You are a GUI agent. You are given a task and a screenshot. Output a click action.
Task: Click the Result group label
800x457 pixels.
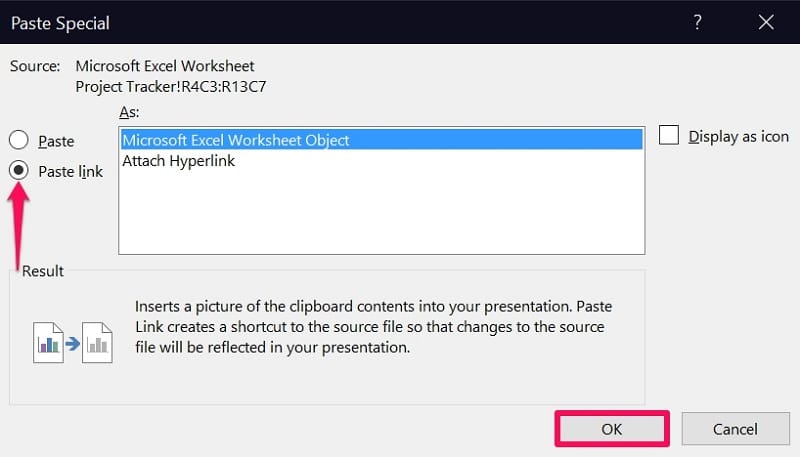tap(42, 271)
